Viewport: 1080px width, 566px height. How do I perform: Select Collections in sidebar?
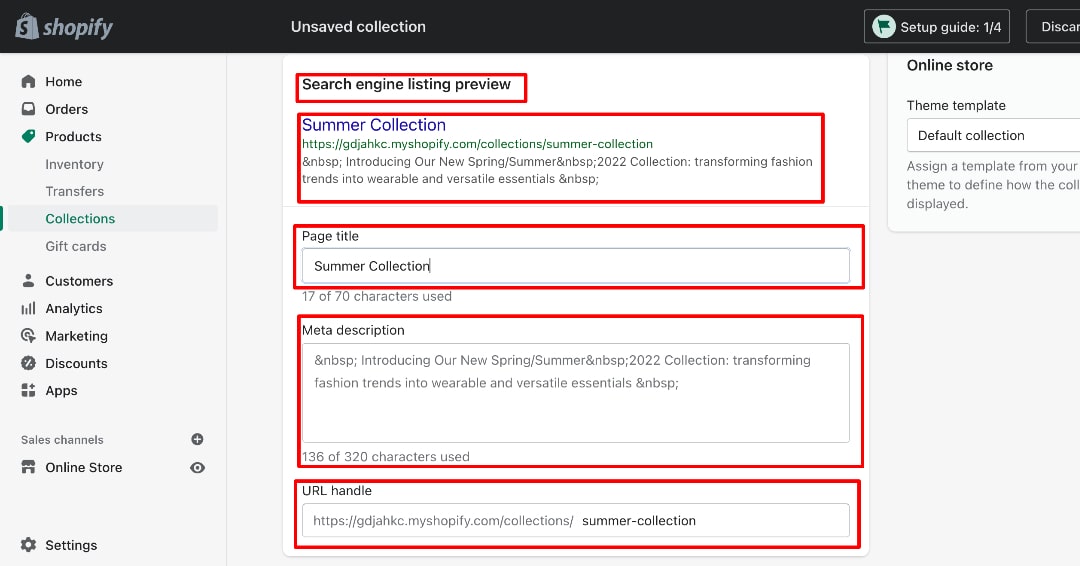80,218
